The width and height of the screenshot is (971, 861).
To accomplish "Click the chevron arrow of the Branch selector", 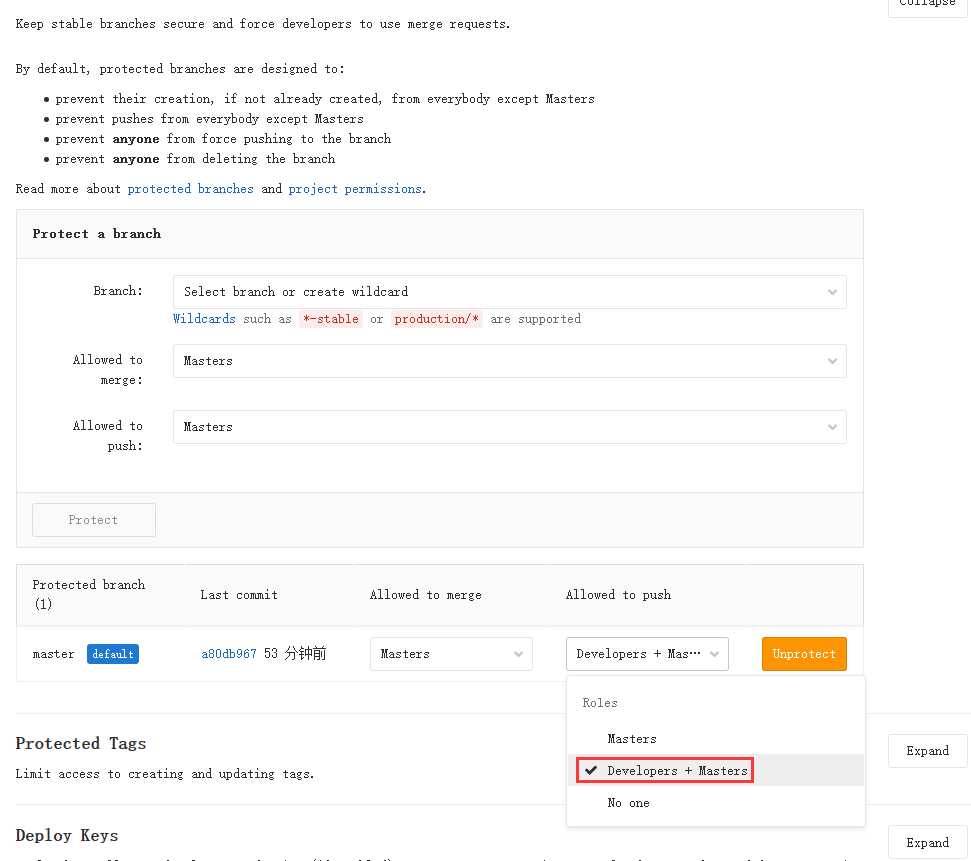I will (832, 292).
